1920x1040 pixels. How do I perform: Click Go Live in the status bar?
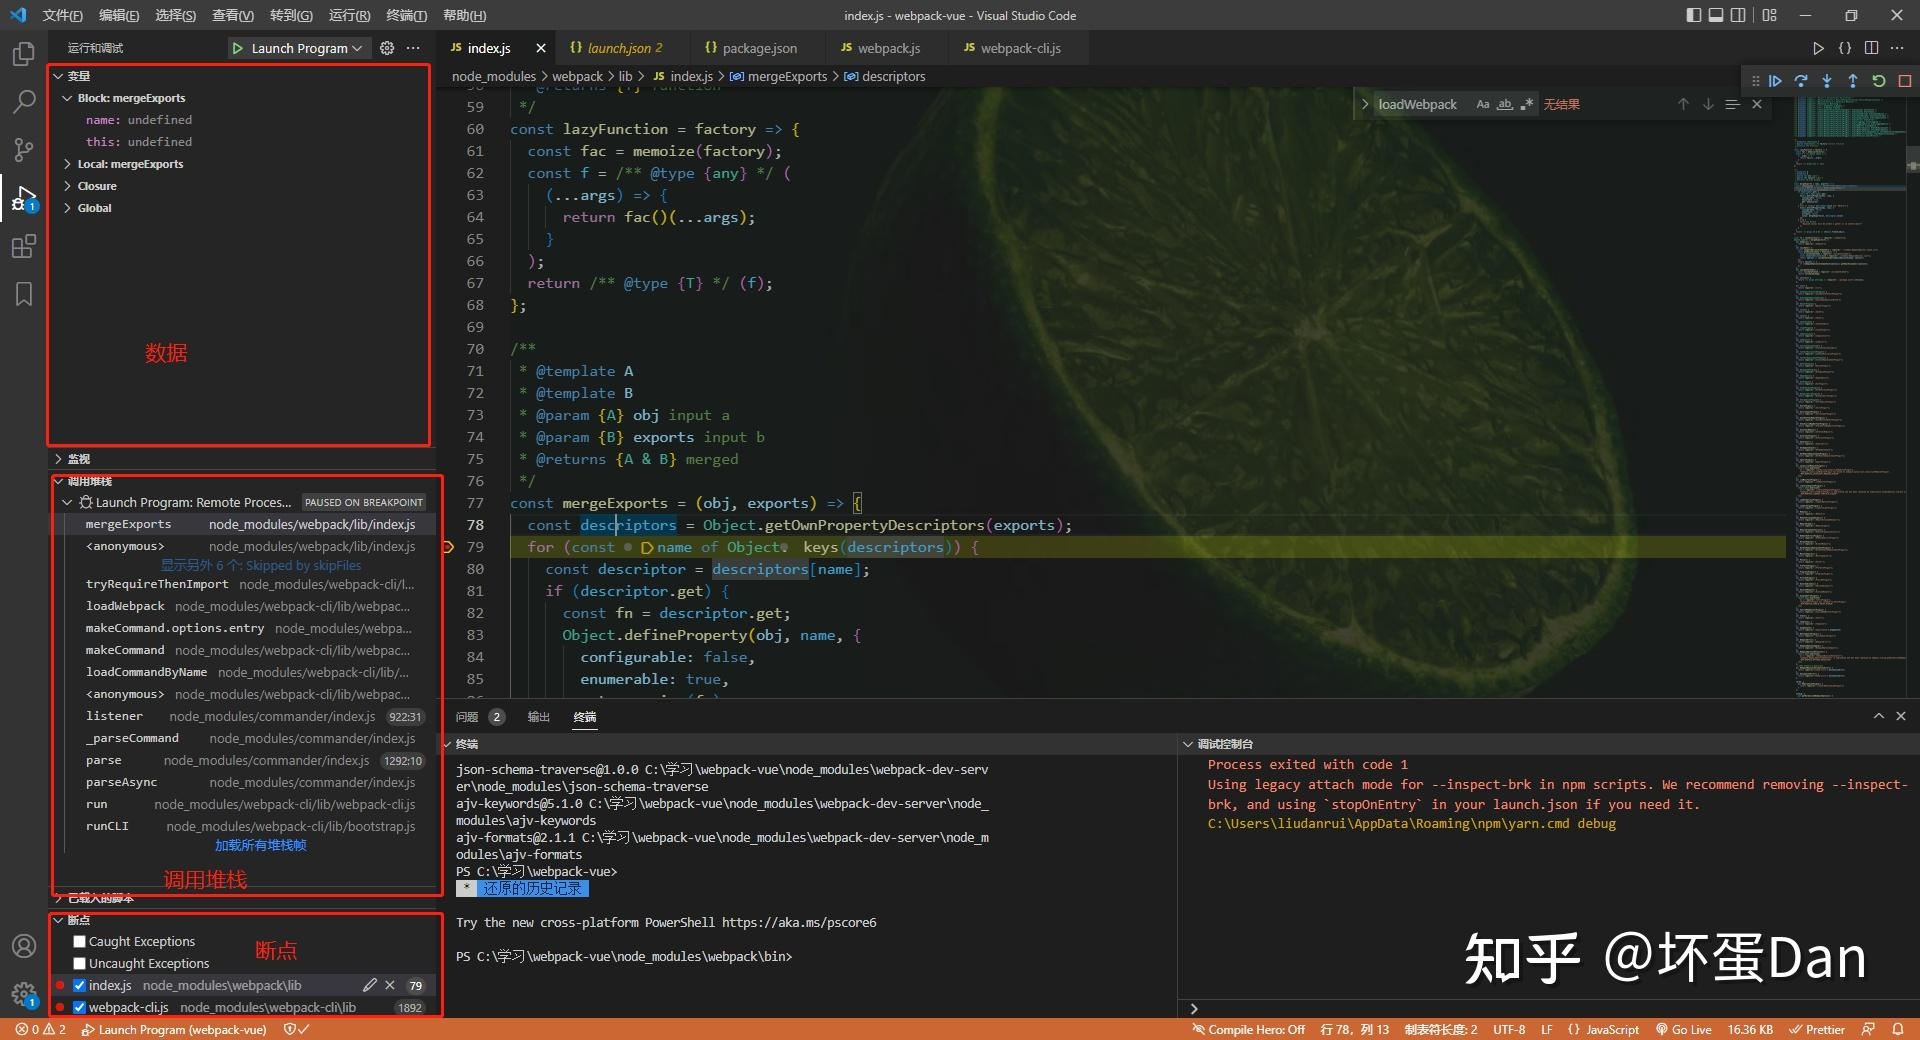(x=1684, y=1029)
